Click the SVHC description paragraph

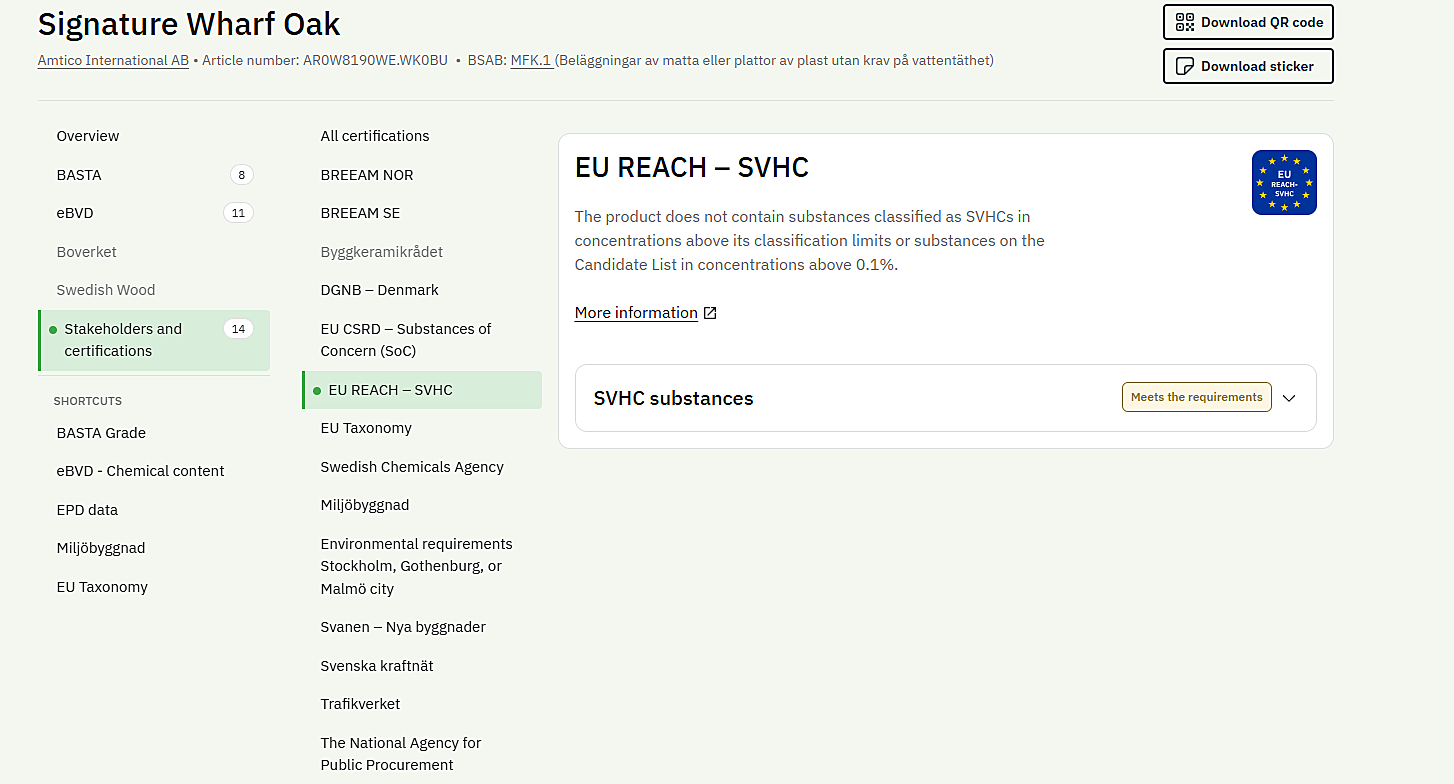coord(810,241)
